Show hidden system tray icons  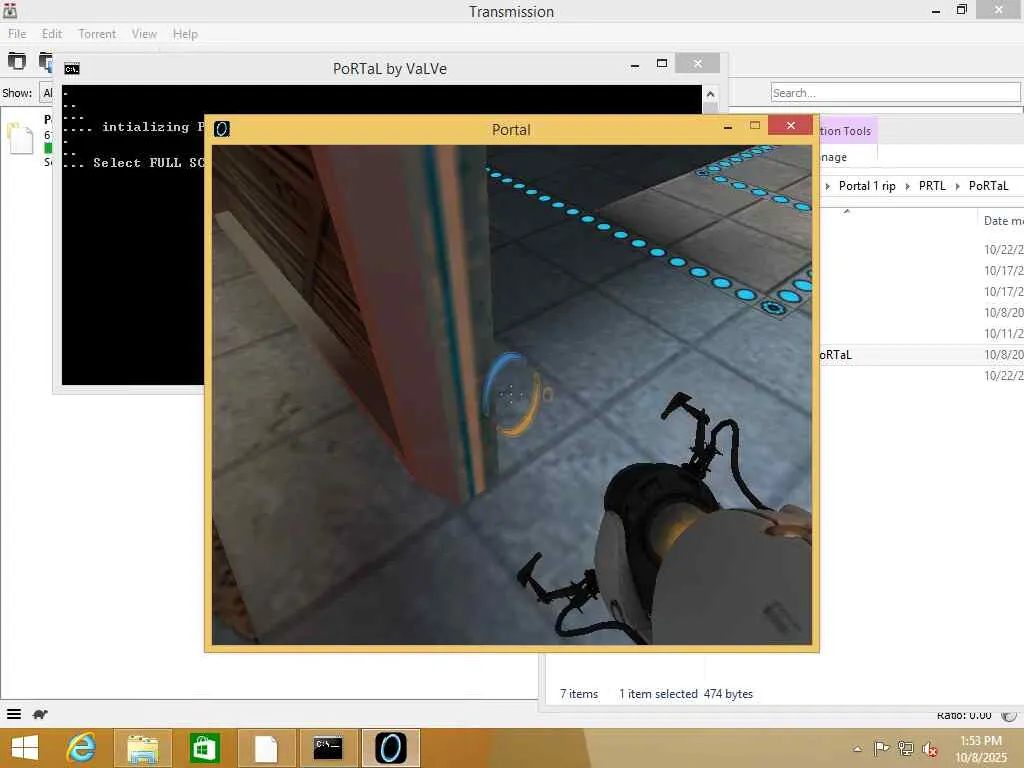point(857,748)
